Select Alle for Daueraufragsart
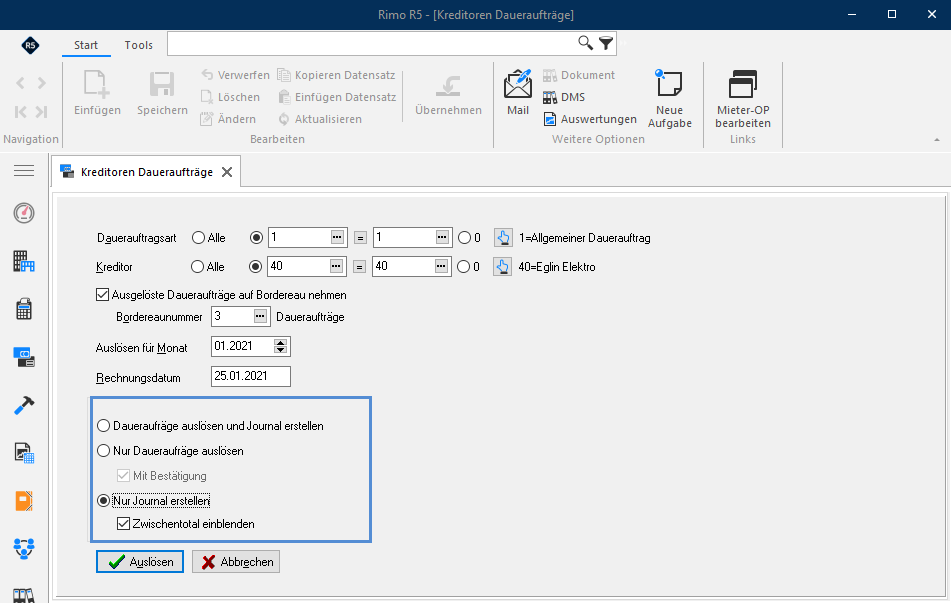 [x=198, y=238]
